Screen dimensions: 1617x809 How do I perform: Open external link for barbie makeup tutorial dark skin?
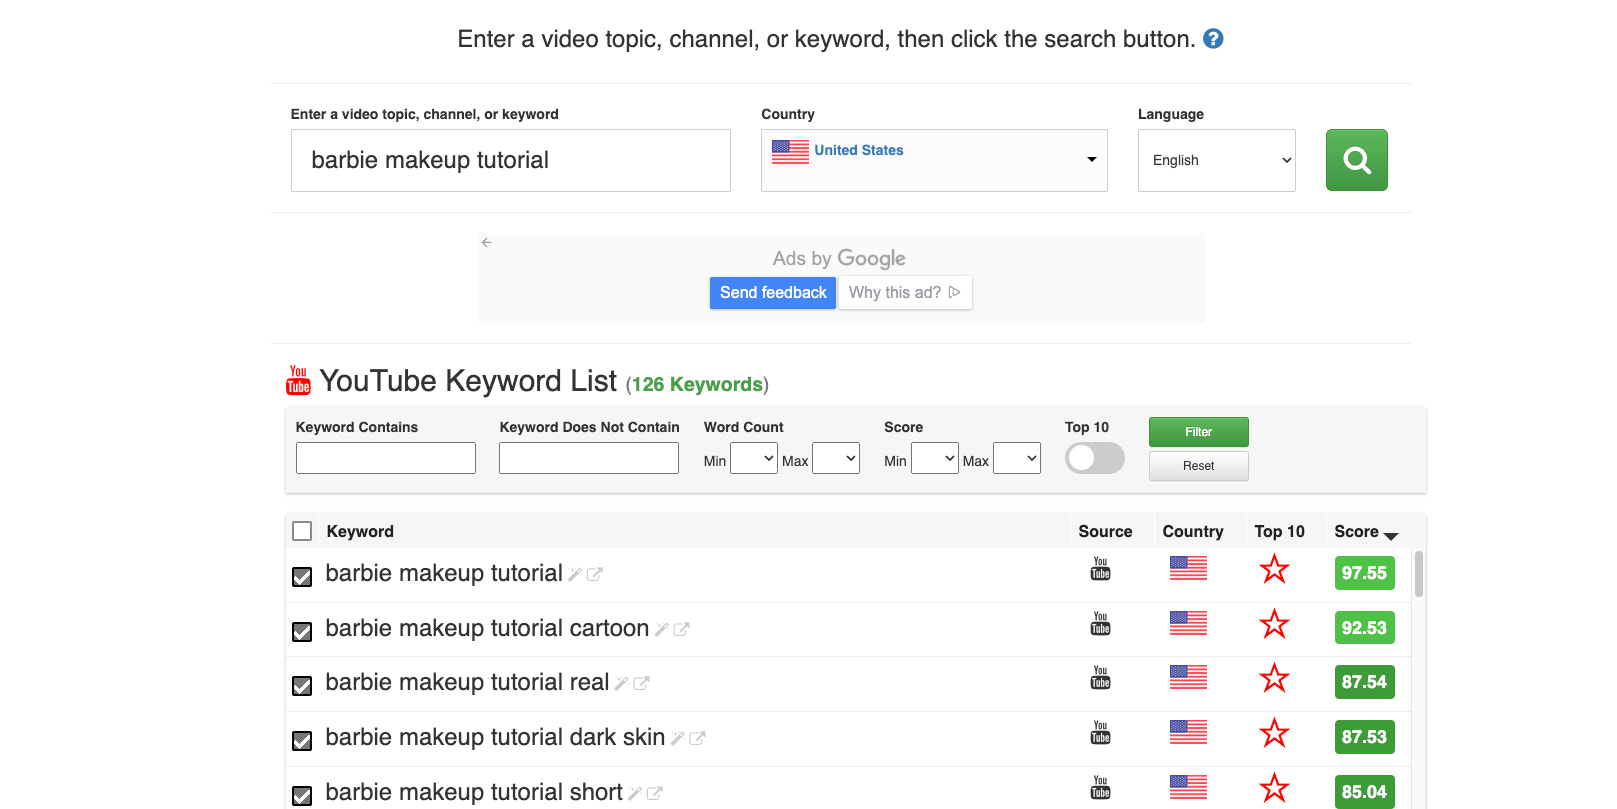click(x=697, y=738)
